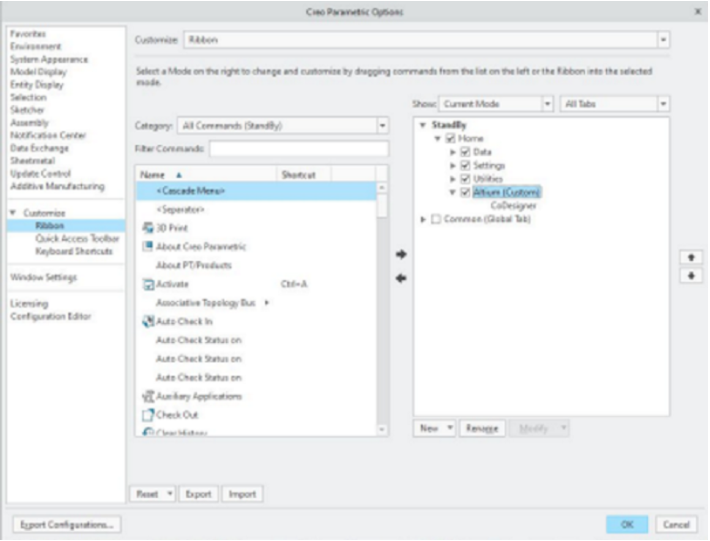Go to Entity Display options
The image size is (710, 541).
37,85
